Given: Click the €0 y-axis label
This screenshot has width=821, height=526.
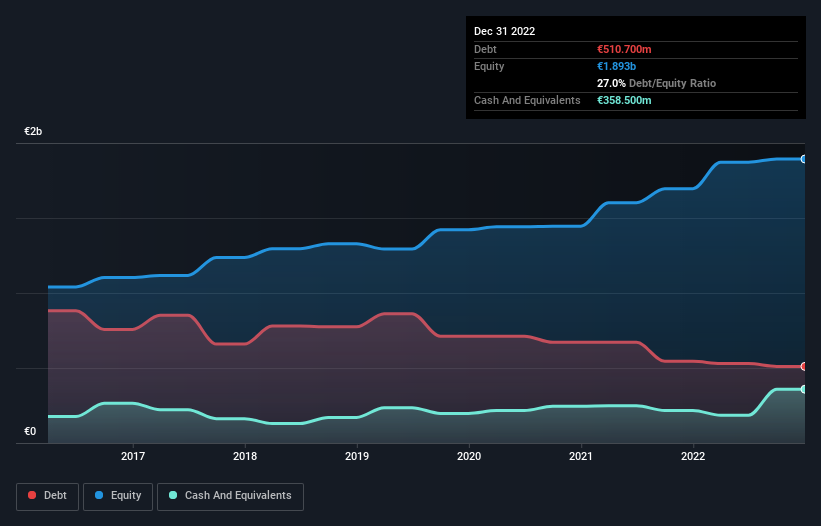Looking at the screenshot, I should pos(30,432).
